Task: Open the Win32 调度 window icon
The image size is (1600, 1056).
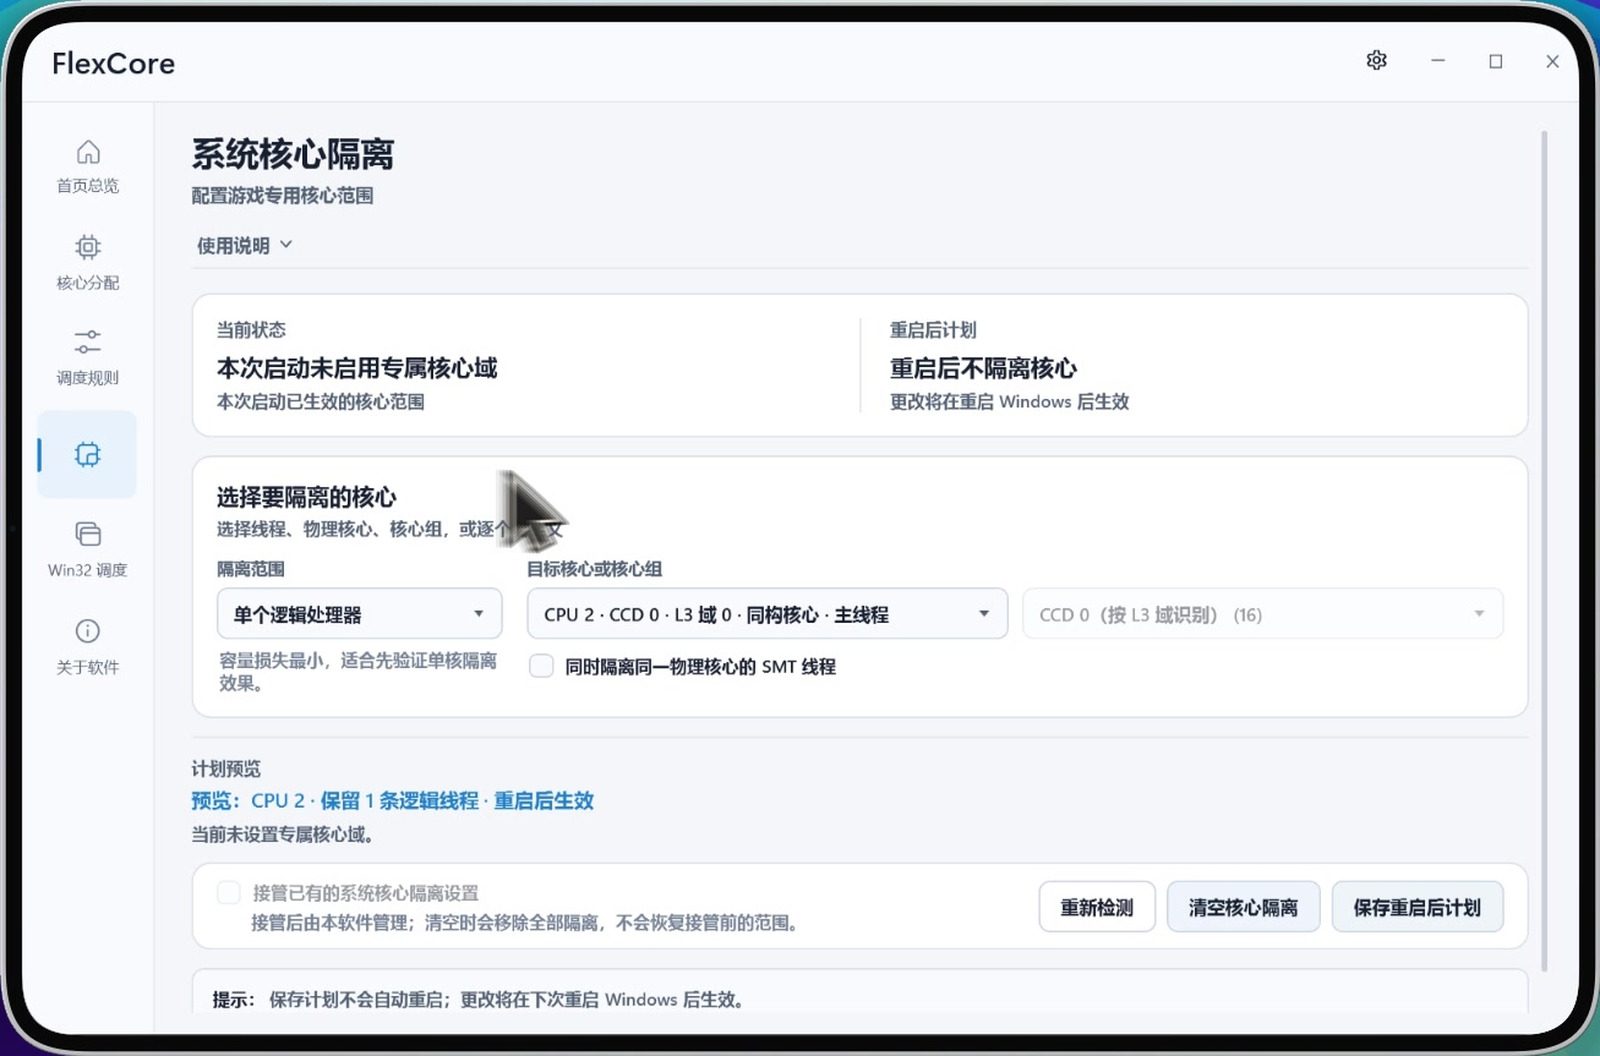Action: coord(88,534)
